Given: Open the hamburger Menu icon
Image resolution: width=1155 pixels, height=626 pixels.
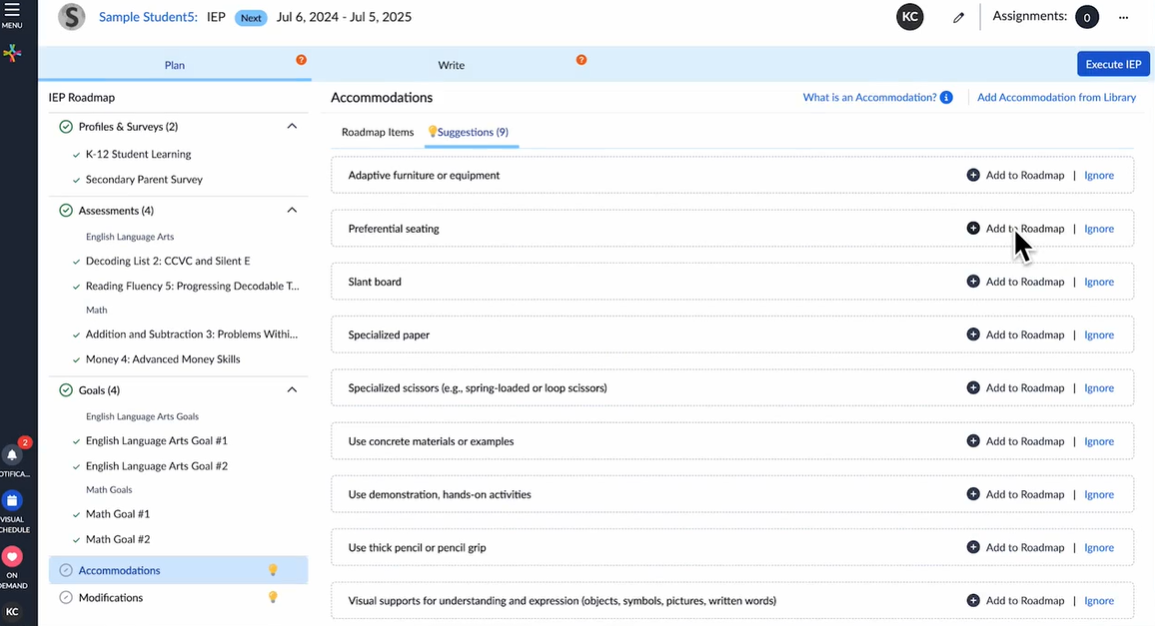Looking at the screenshot, I should (x=12, y=11).
